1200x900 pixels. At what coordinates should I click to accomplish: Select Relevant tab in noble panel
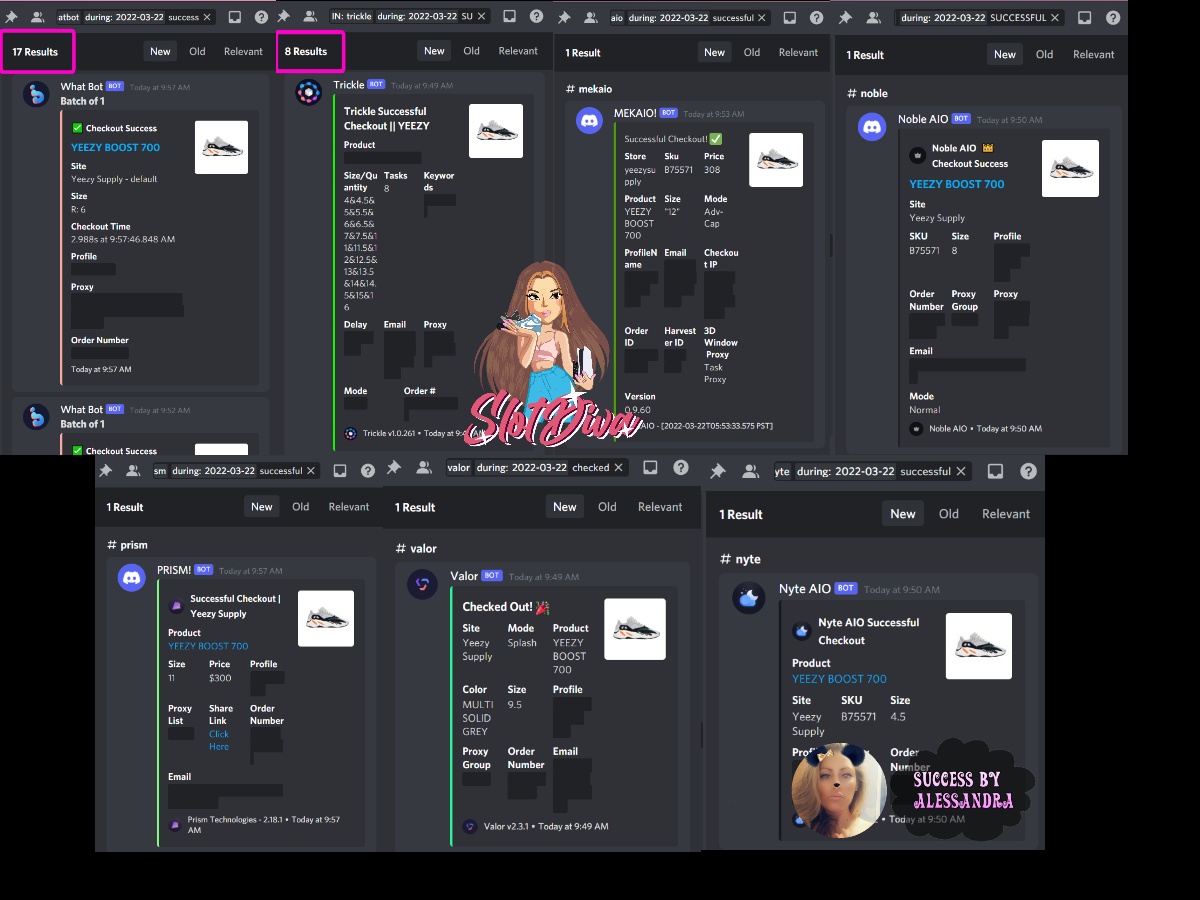pos(1094,54)
